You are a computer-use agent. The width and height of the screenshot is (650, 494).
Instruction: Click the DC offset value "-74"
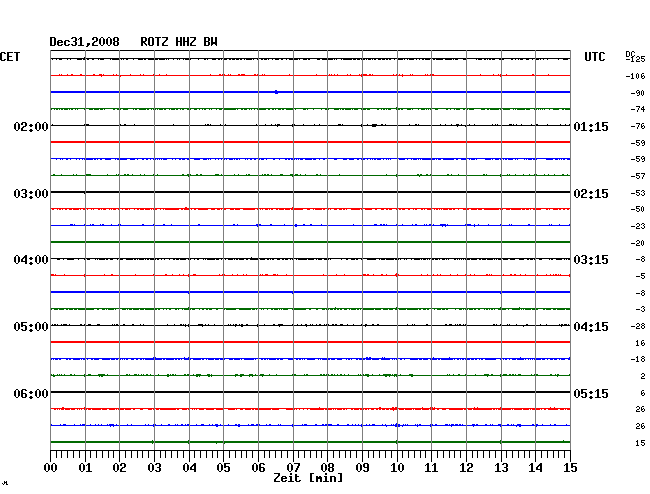tap(638, 109)
